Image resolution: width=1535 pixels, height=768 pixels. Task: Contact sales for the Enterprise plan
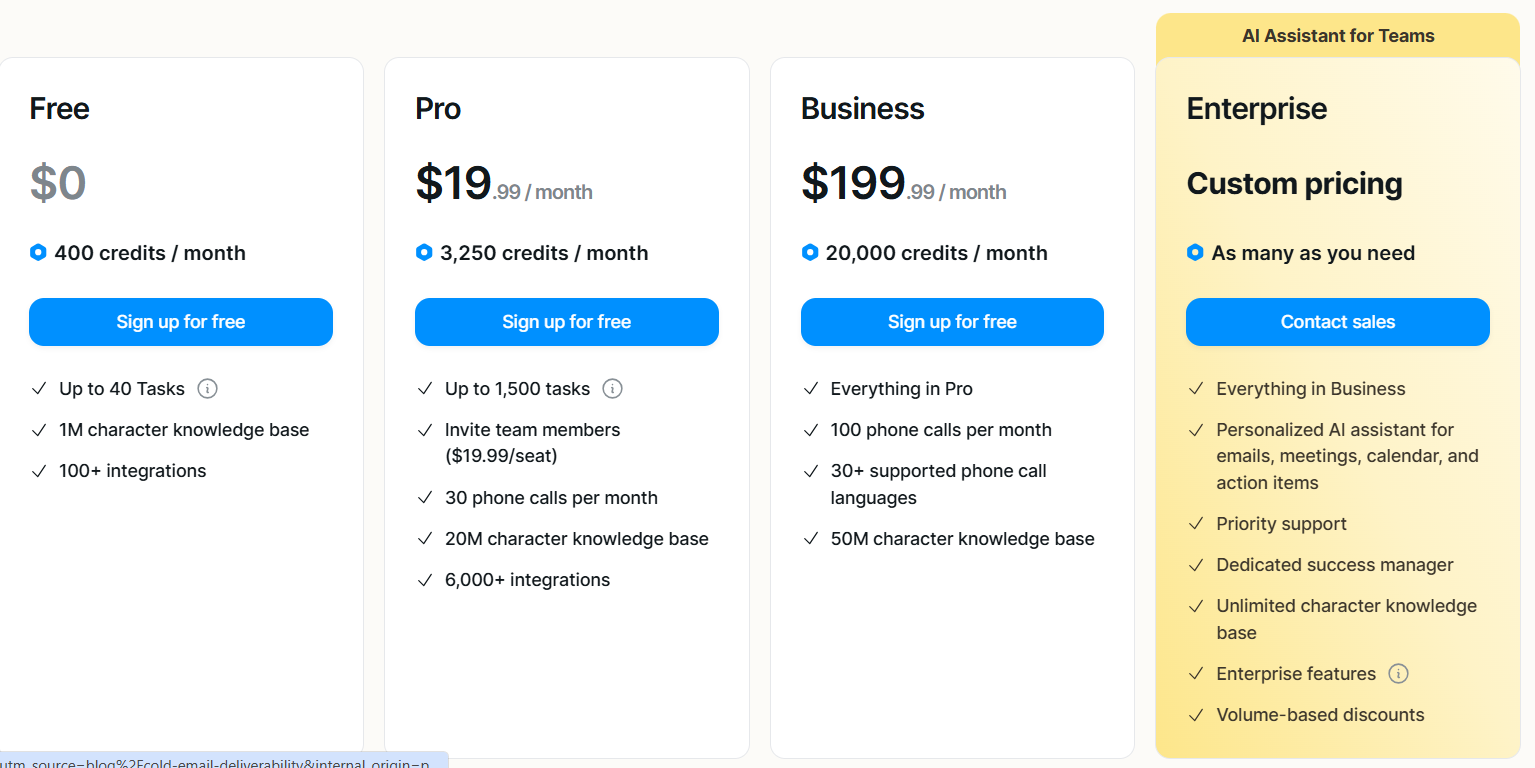point(1337,321)
